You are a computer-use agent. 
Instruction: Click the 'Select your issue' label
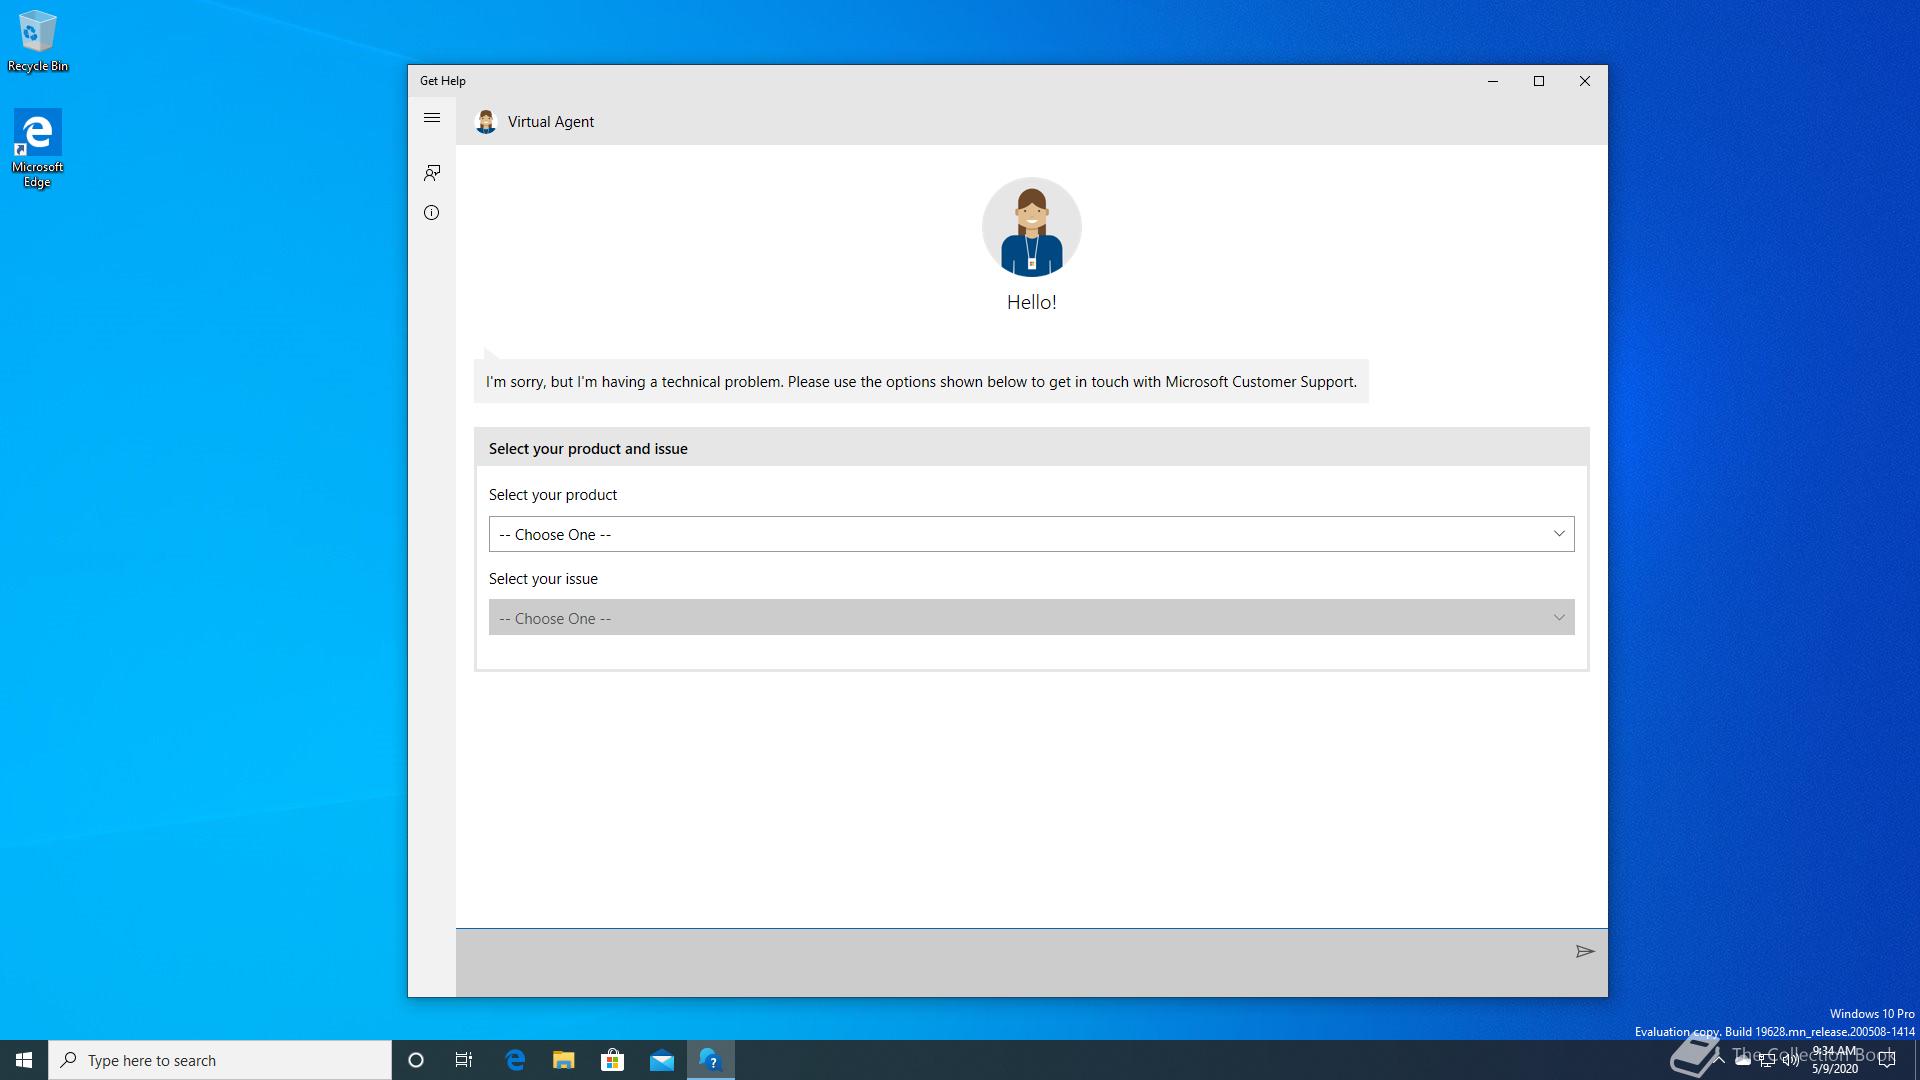point(543,579)
